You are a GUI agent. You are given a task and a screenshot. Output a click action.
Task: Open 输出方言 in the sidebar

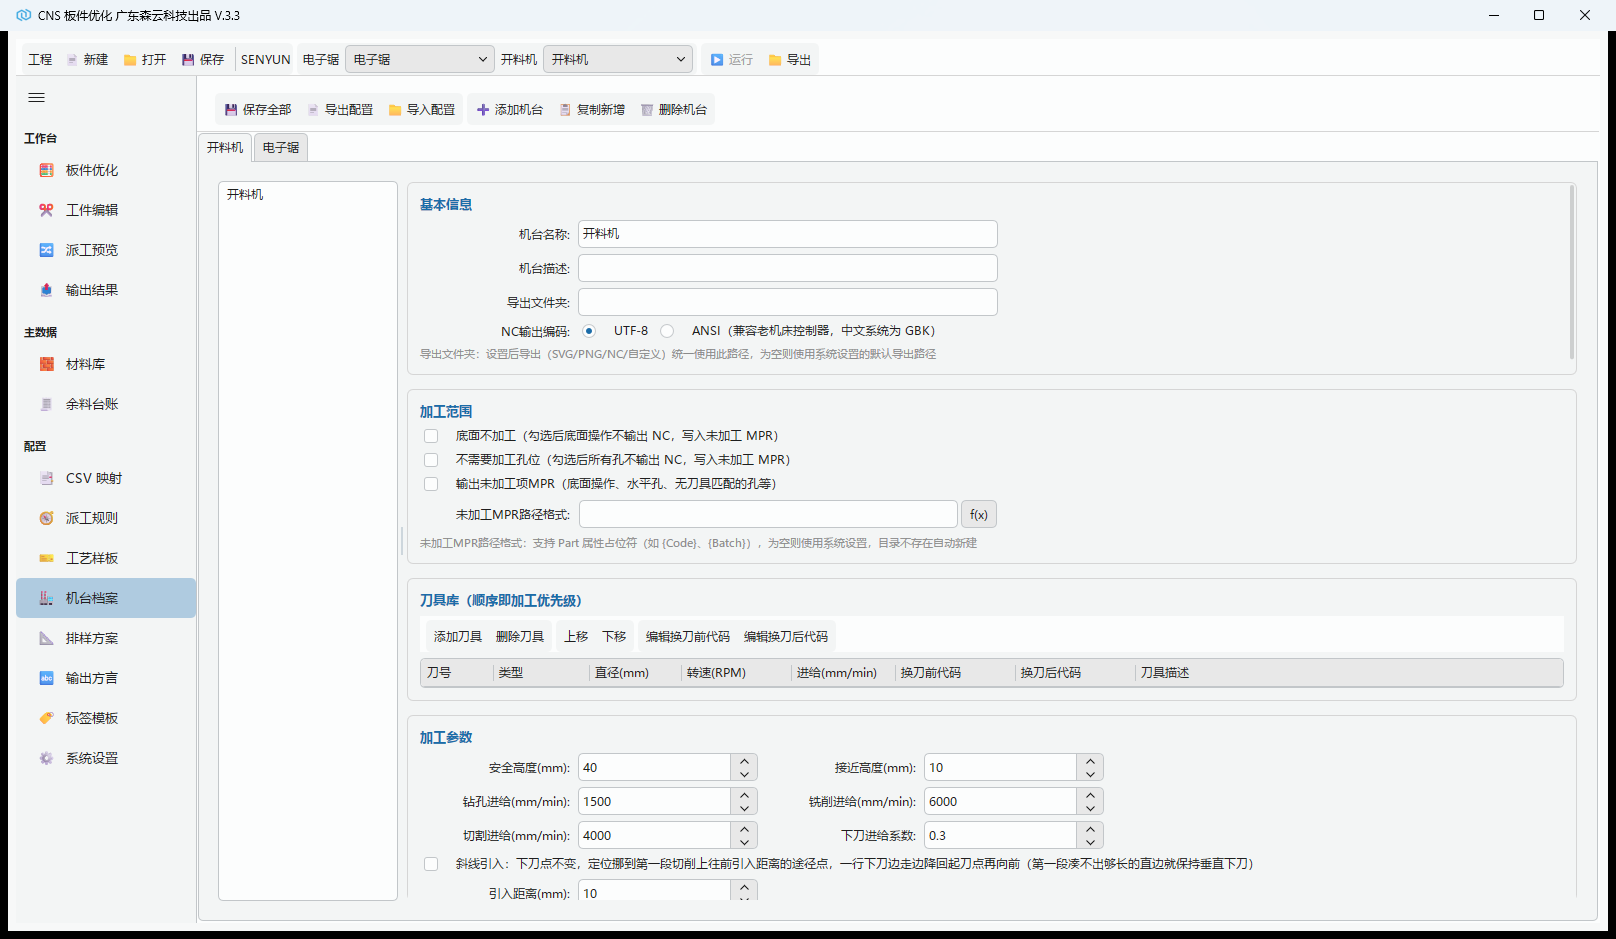106,678
